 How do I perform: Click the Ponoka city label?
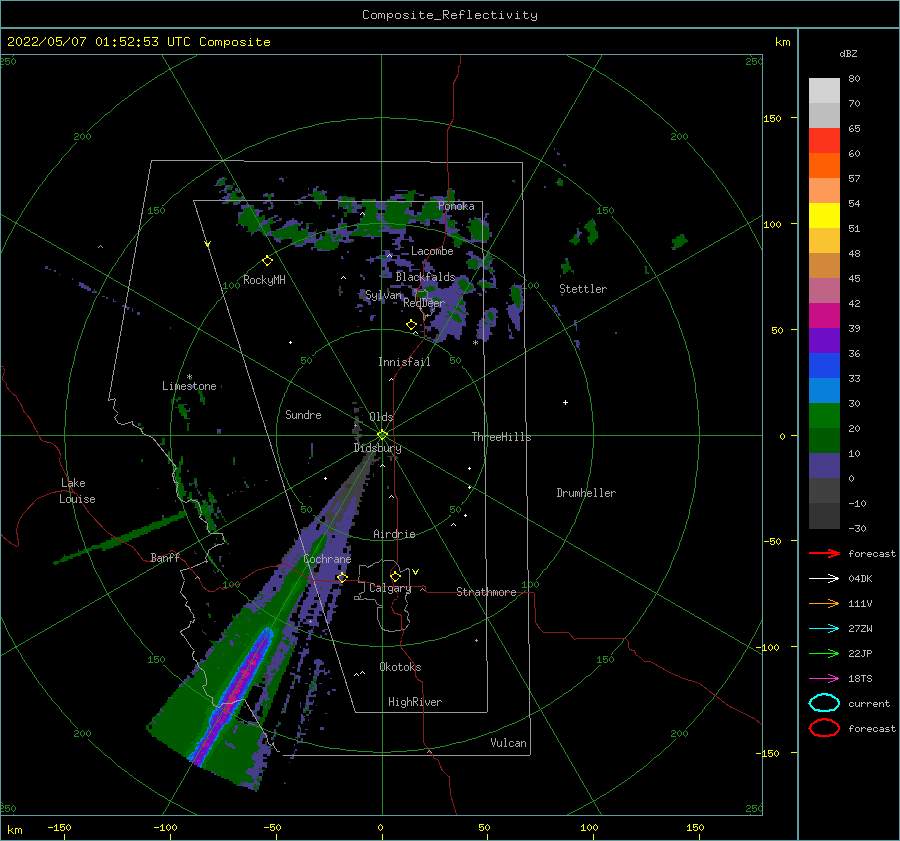pos(456,206)
